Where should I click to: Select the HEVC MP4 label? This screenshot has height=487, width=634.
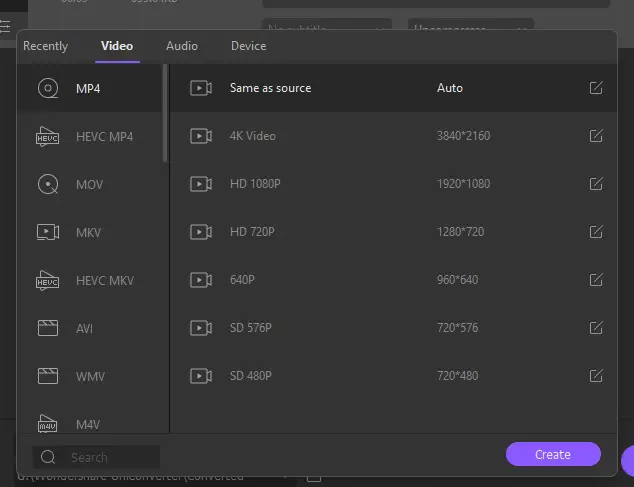(104, 137)
